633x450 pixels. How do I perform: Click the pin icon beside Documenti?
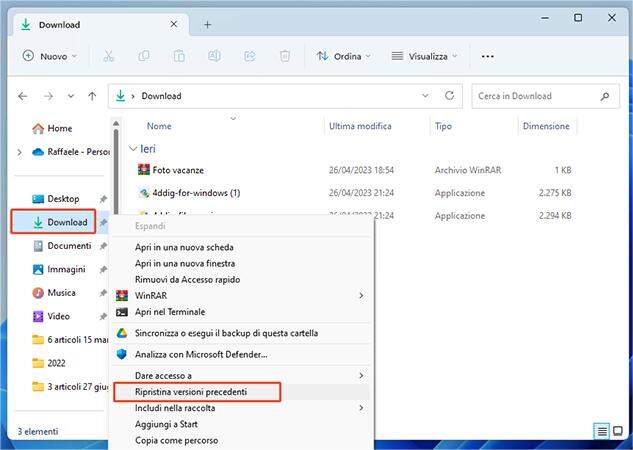click(103, 246)
